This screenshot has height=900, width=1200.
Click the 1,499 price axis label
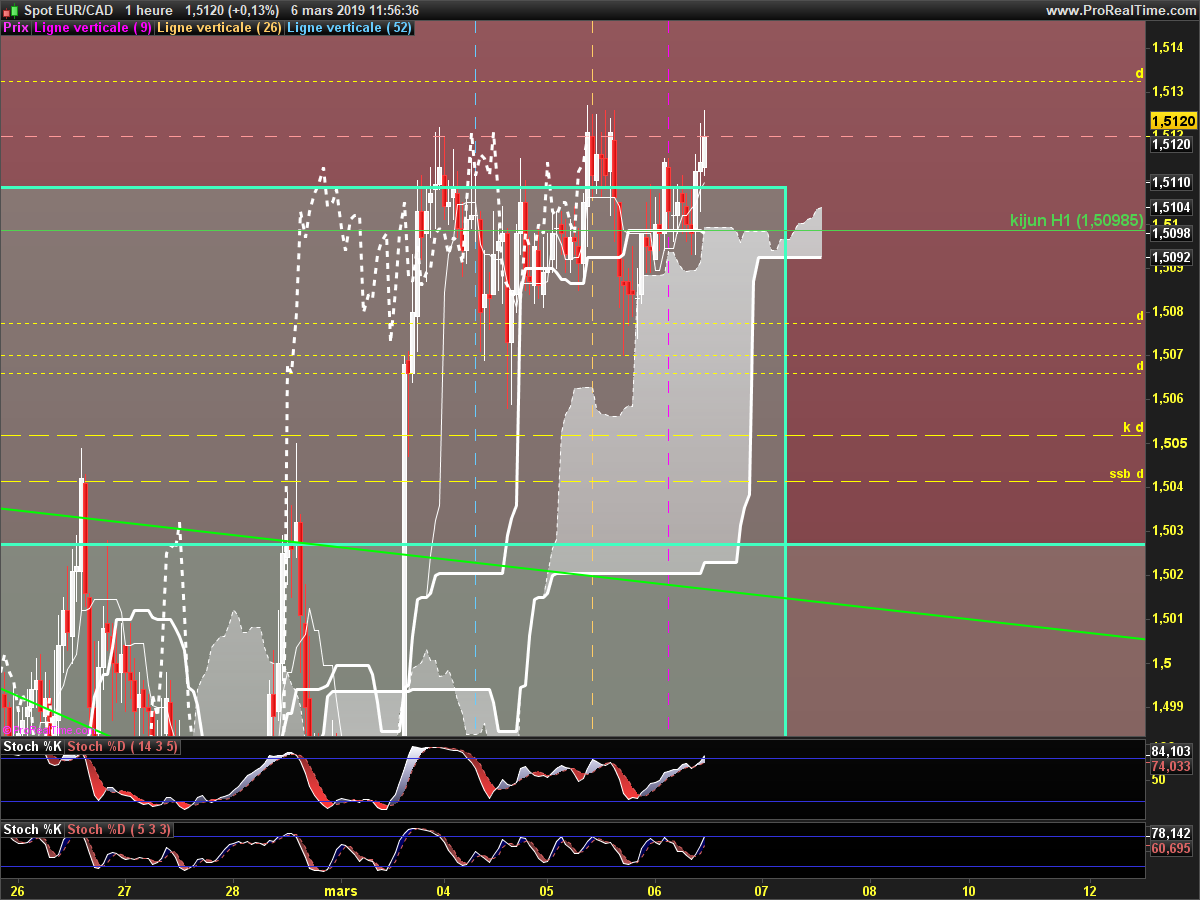(1167, 707)
